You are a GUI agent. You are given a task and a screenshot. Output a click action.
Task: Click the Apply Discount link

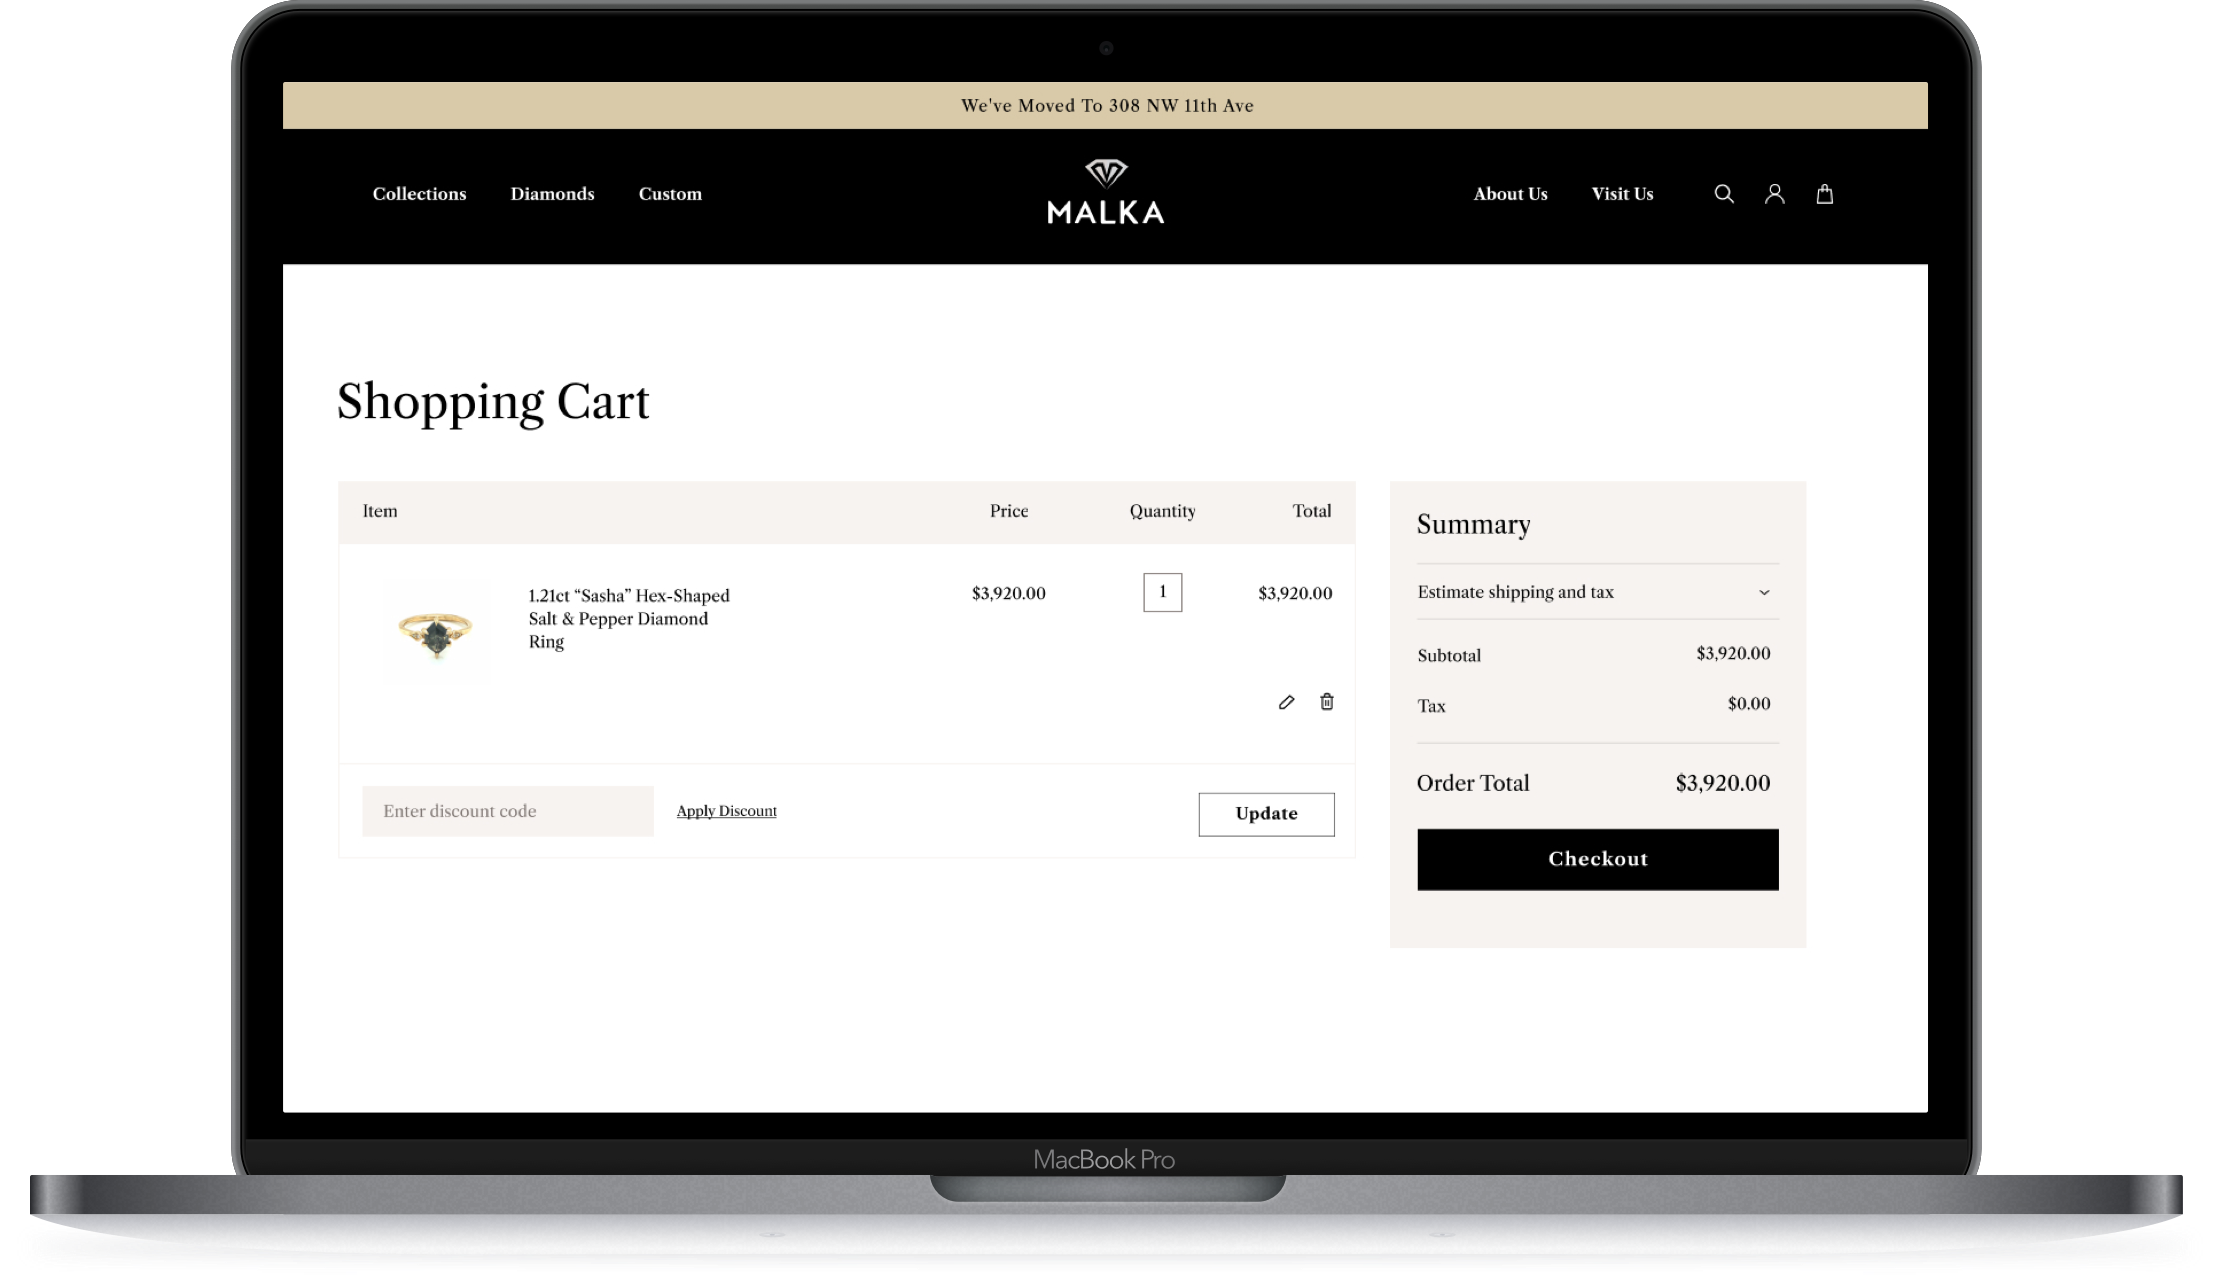726,811
